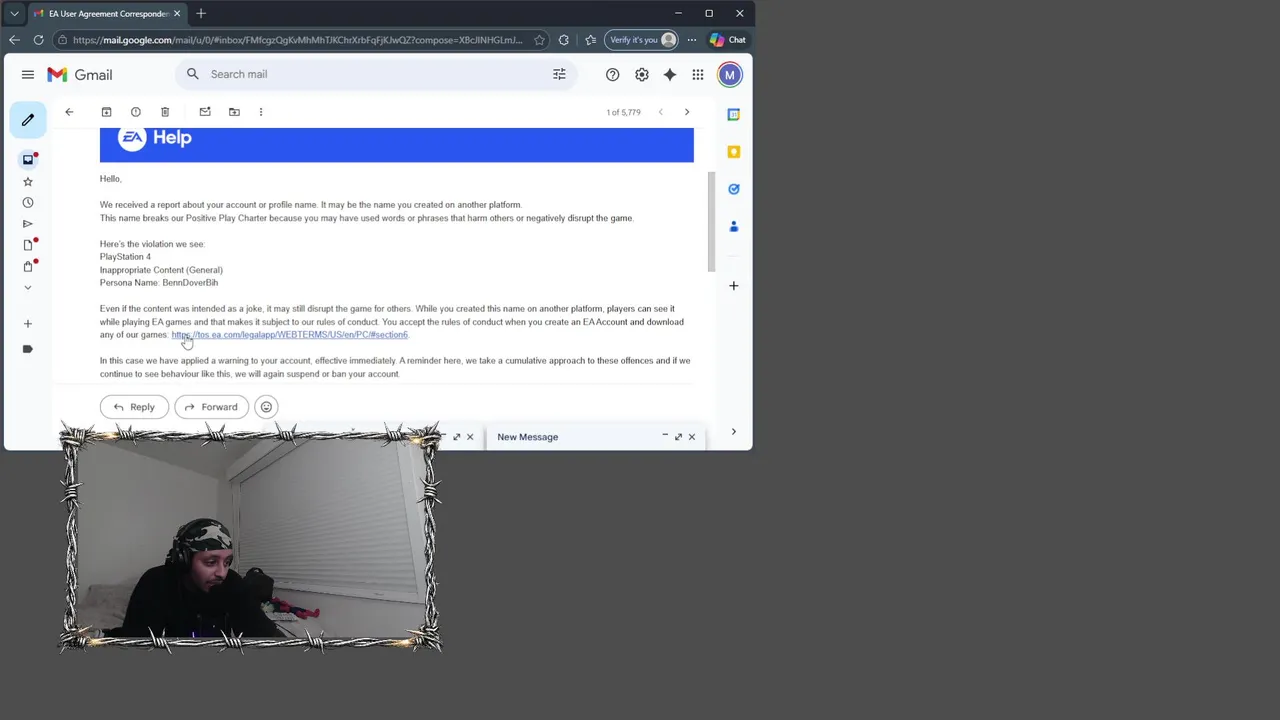Open Google account avatar M
The width and height of the screenshot is (1280, 720).
coord(730,75)
